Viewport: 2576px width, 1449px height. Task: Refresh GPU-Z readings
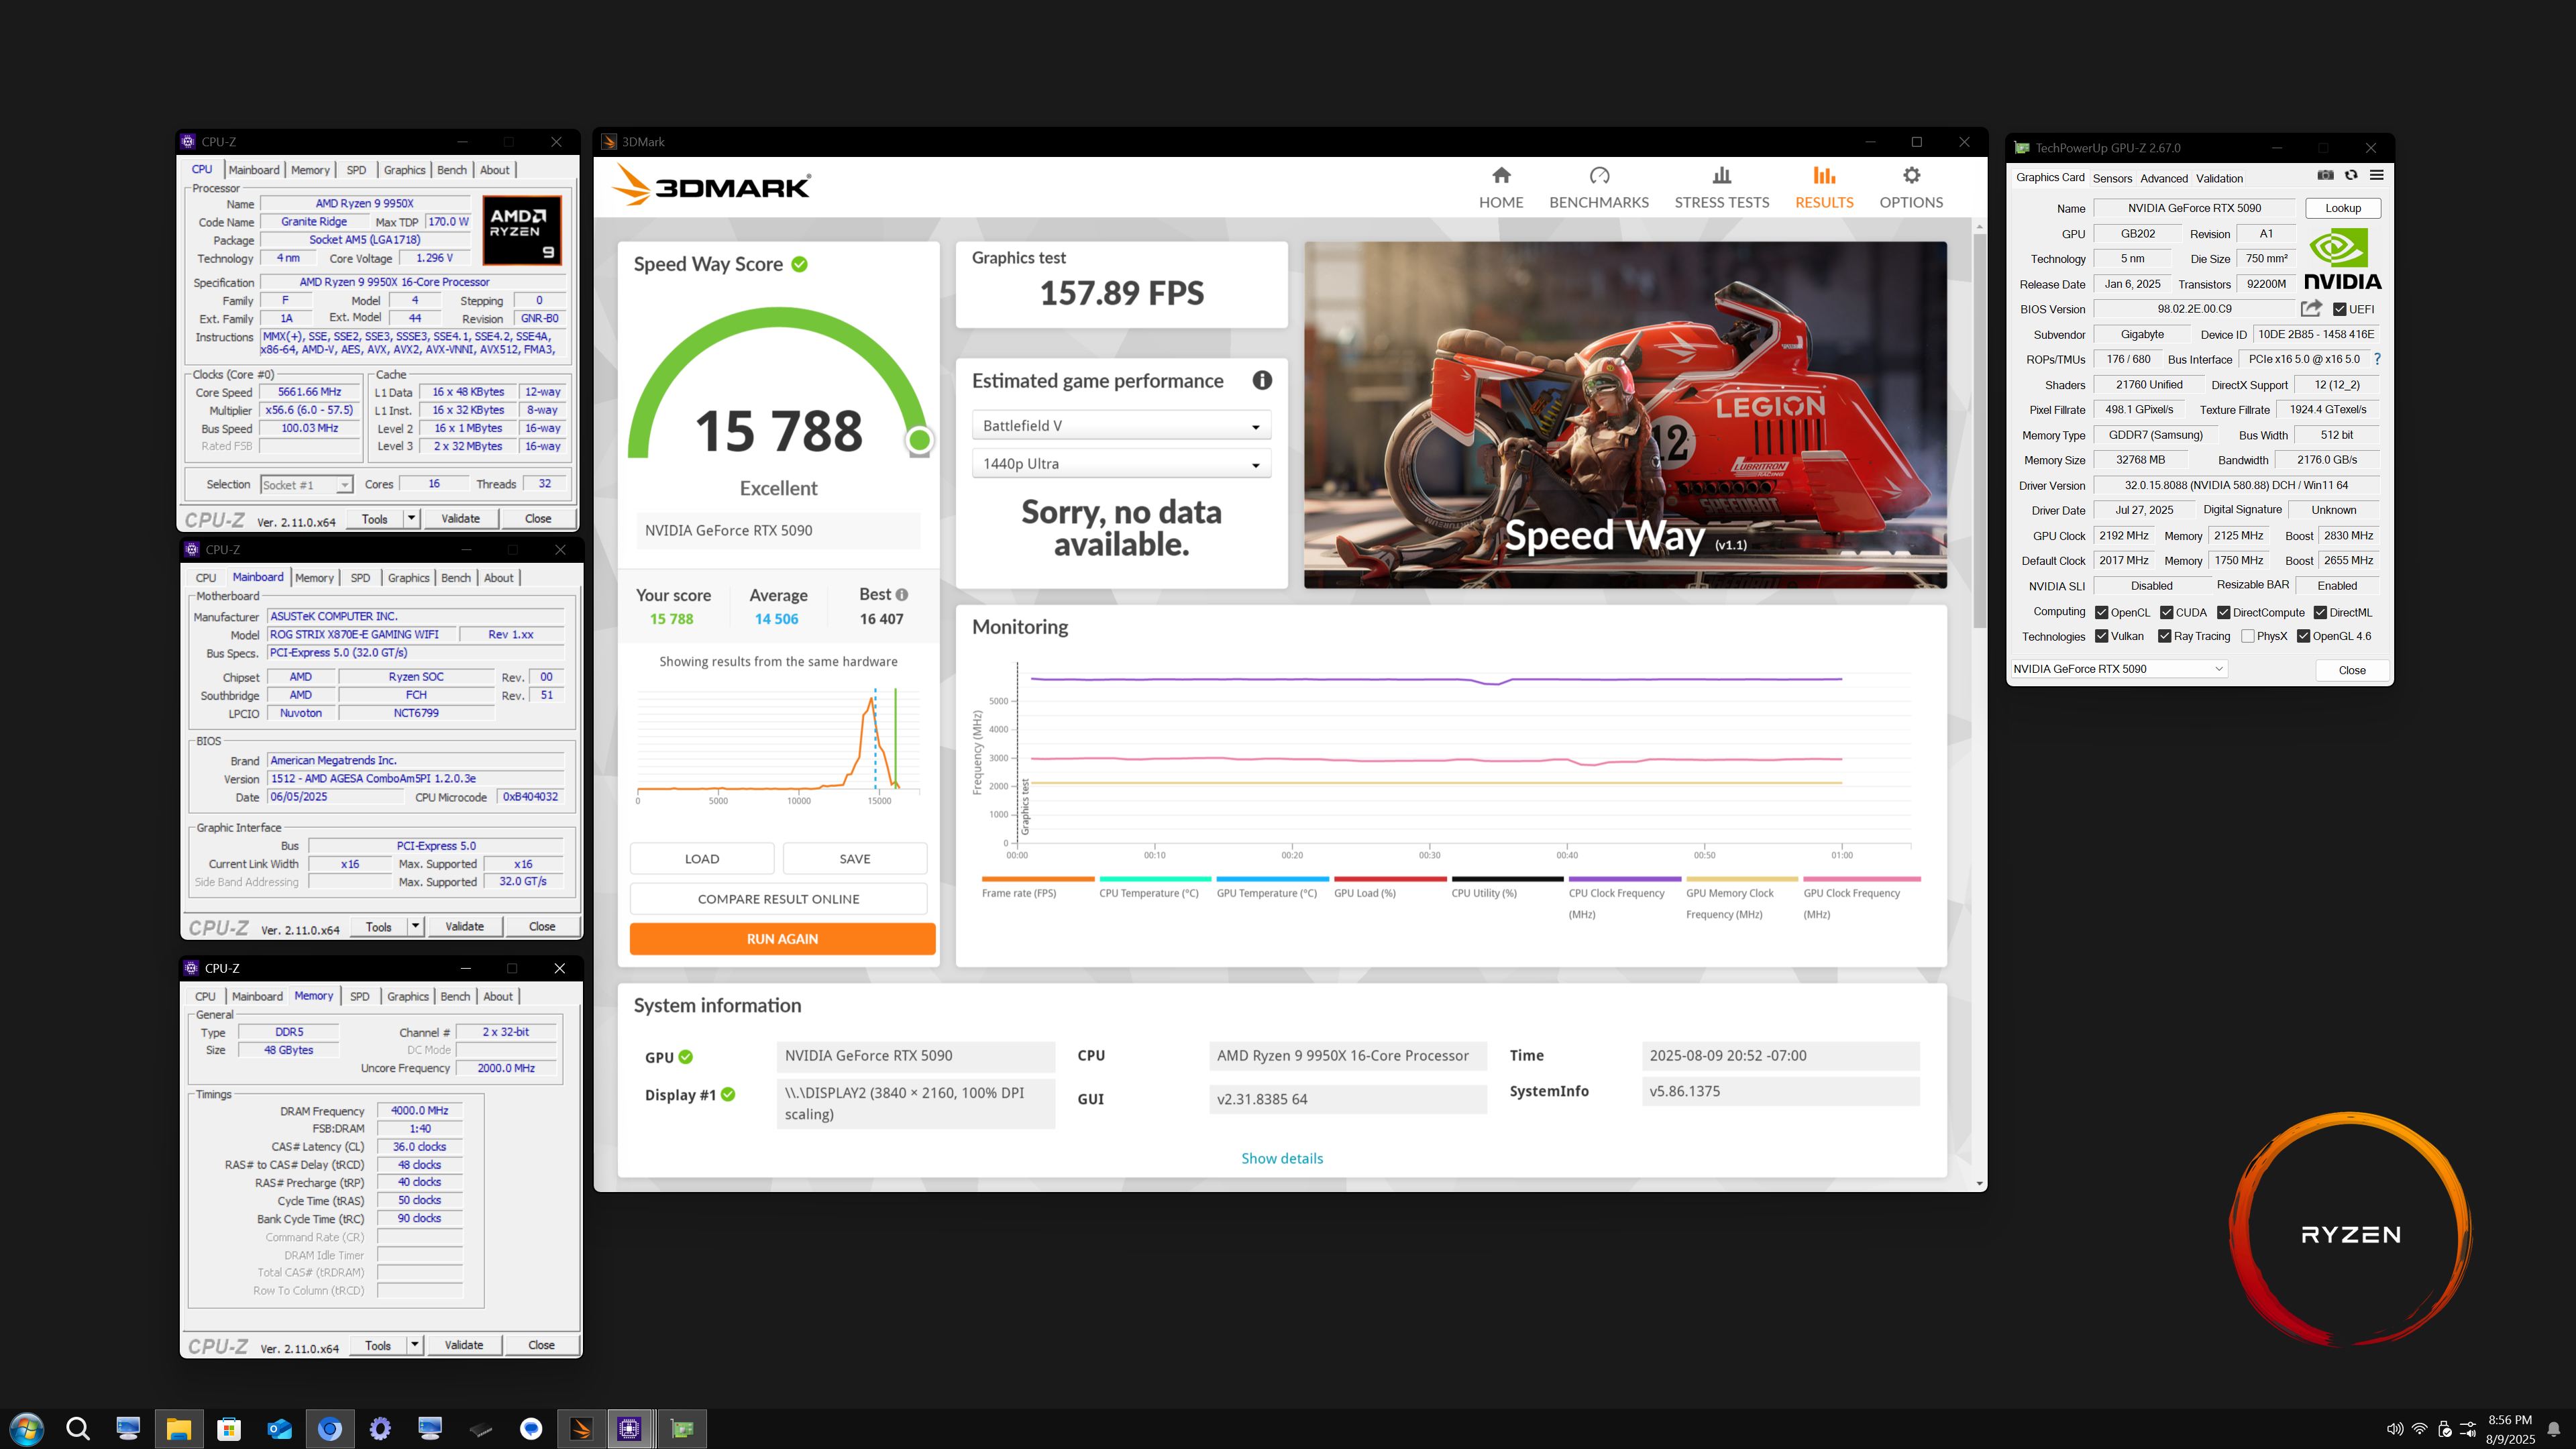tap(2351, 175)
